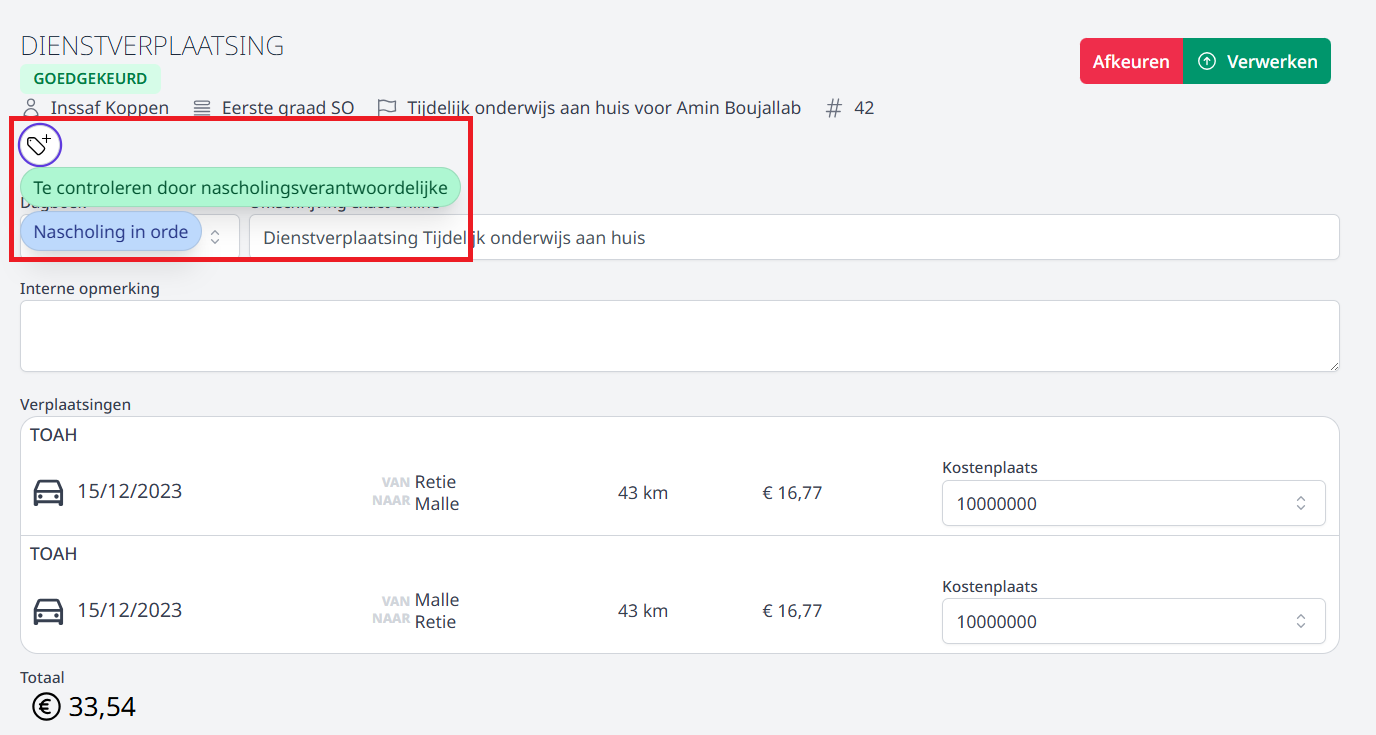Click the euro icon beside total 33,54
This screenshot has height=735, width=1376.
click(x=46, y=707)
